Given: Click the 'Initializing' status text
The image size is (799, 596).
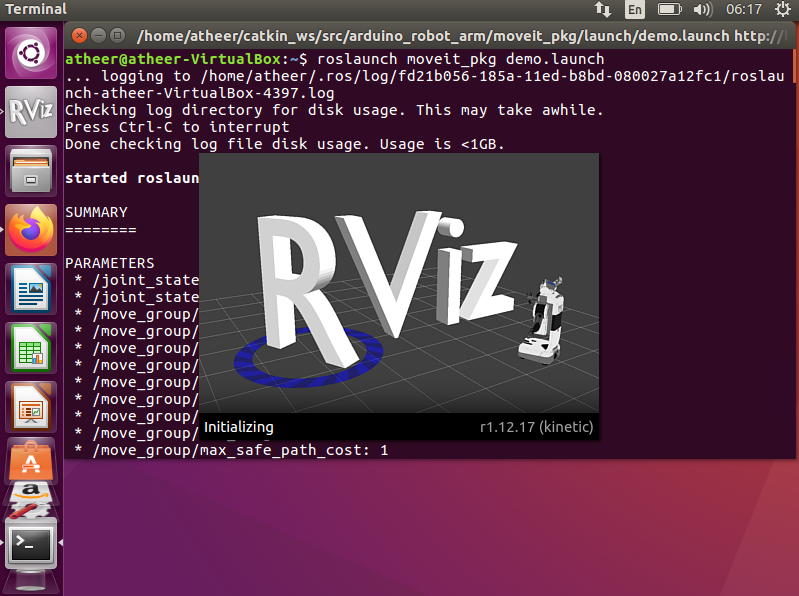Looking at the screenshot, I should pos(238,427).
